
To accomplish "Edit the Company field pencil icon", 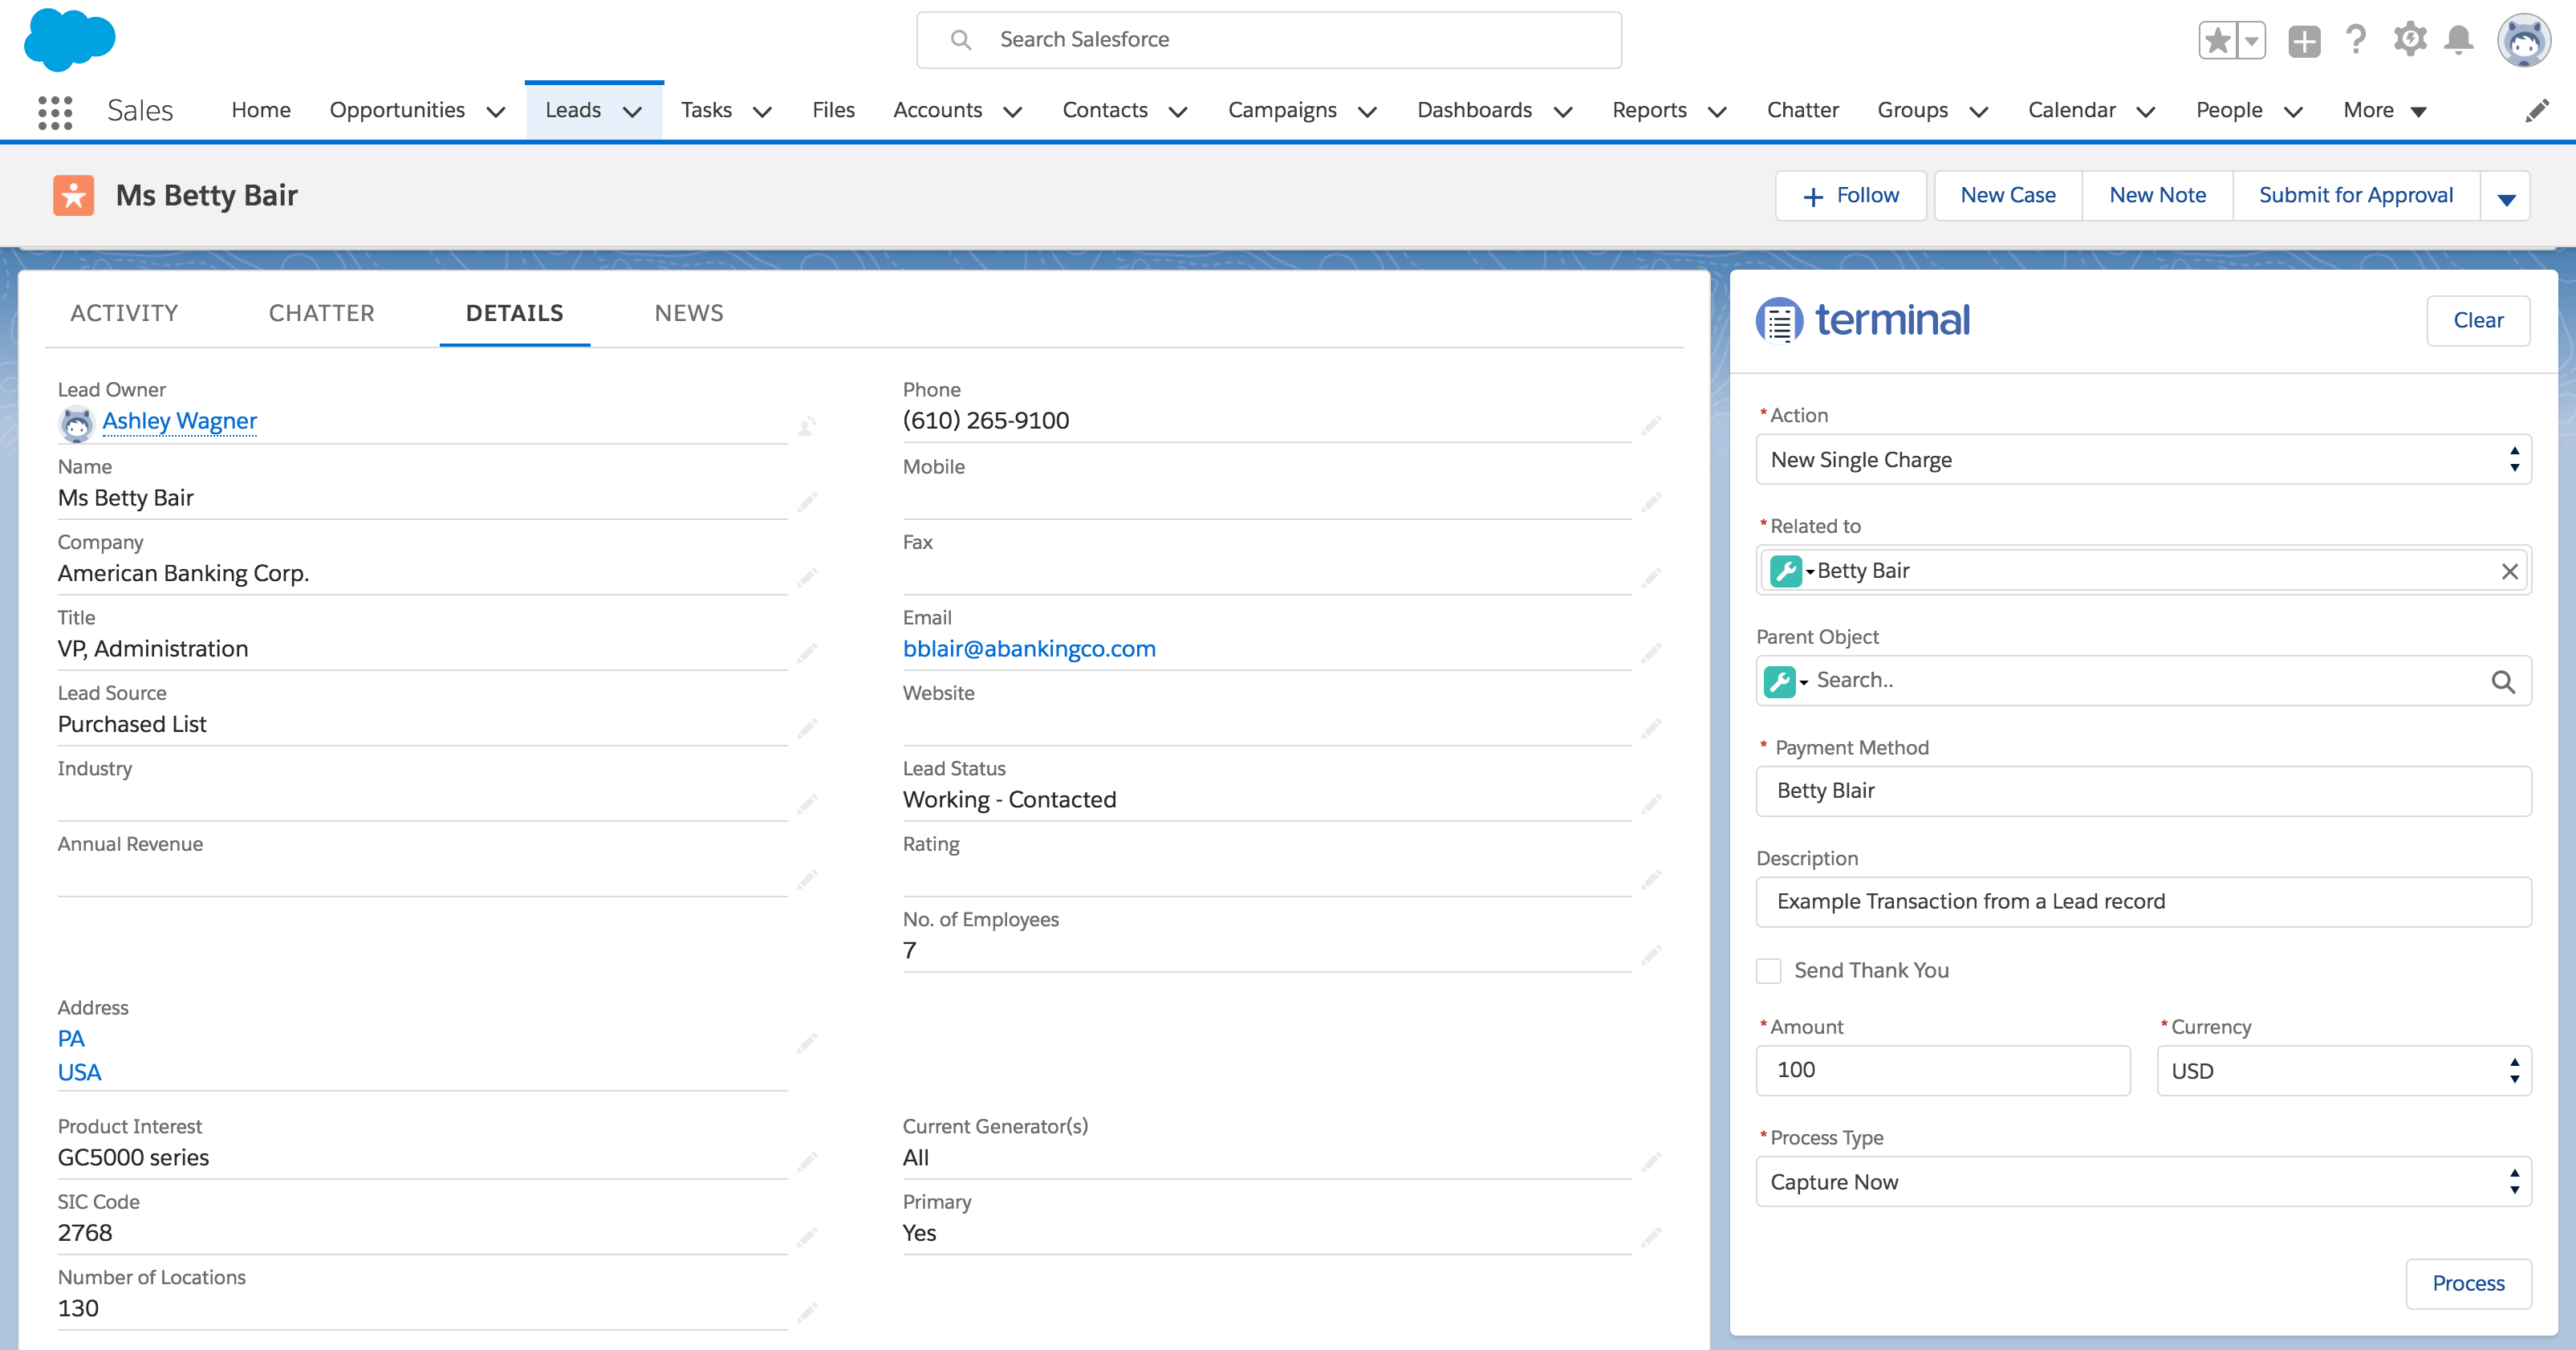I will tap(807, 577).
